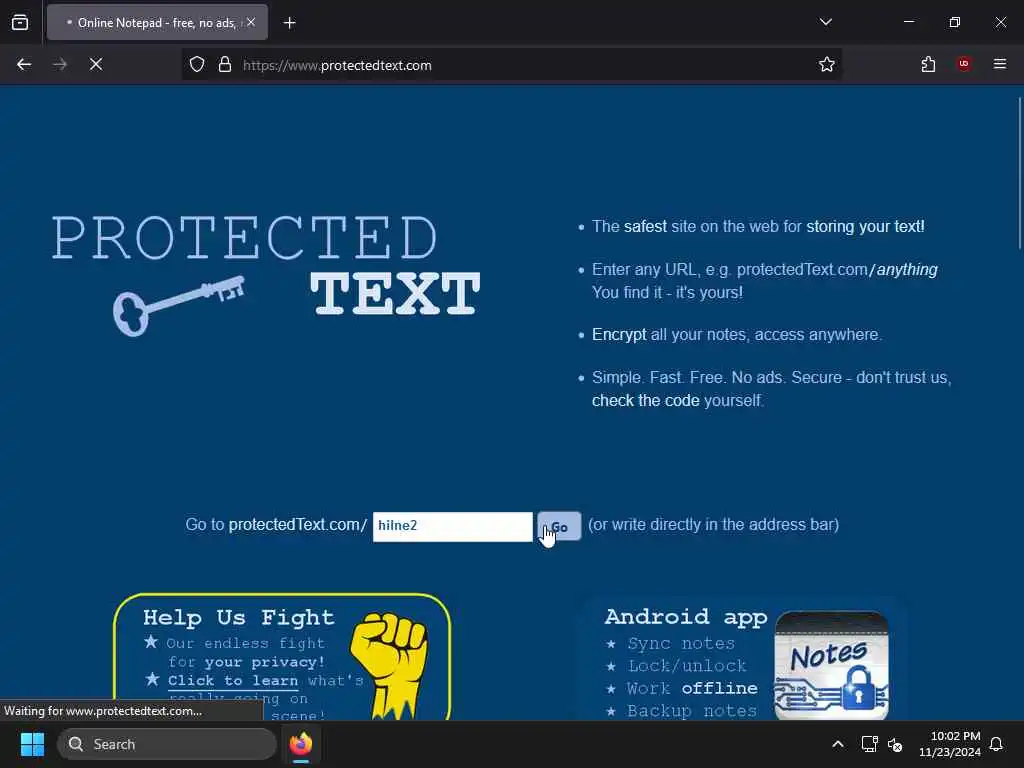Image resolution: width=1024 pixels, height=768 pixels.
Task: Open 'Click to learn' privacy link
Action: coord(232,680)
